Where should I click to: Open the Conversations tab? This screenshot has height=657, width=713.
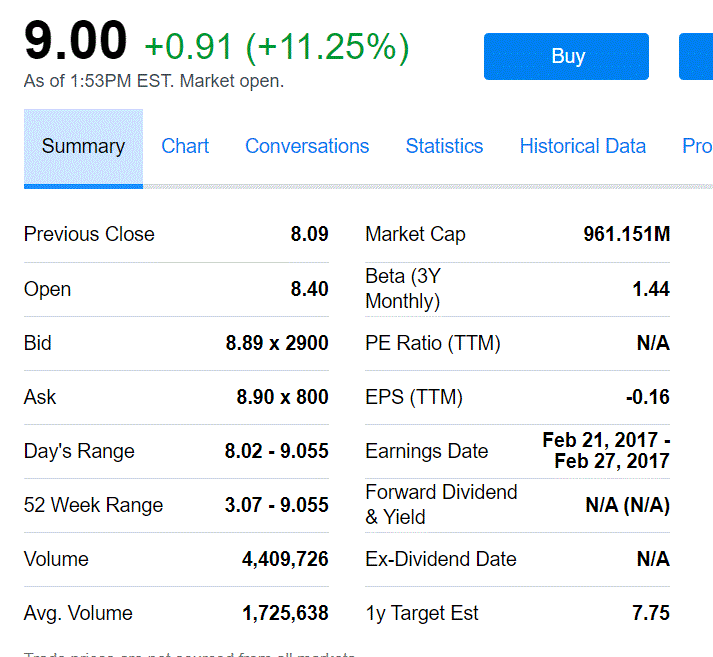tap(307, 147)
